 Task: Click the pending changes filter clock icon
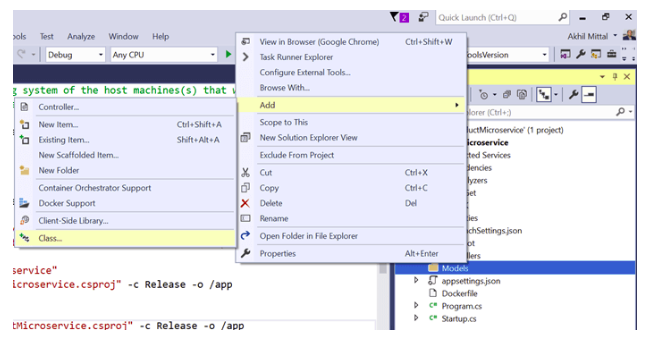484,95
